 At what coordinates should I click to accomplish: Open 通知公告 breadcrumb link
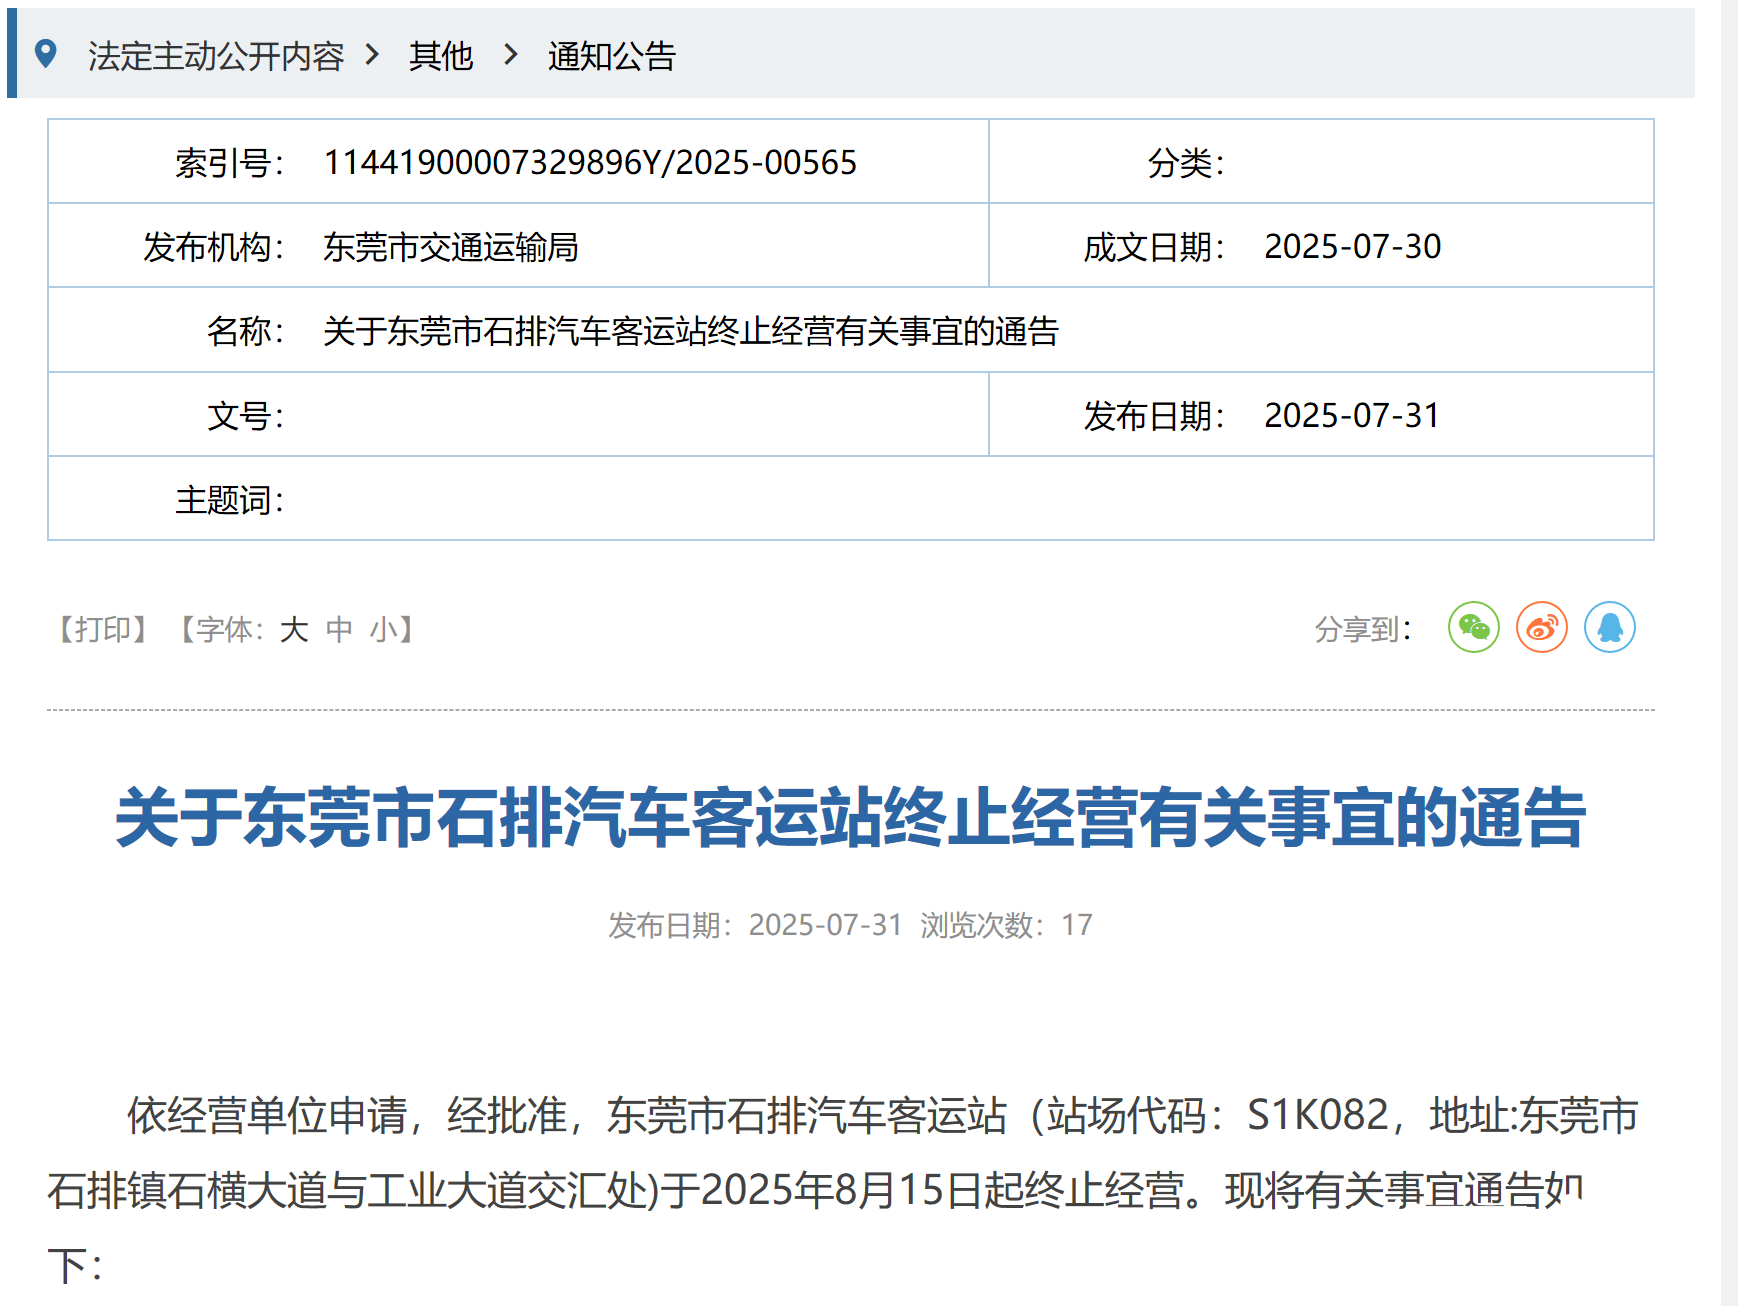[x=611, y=56]
